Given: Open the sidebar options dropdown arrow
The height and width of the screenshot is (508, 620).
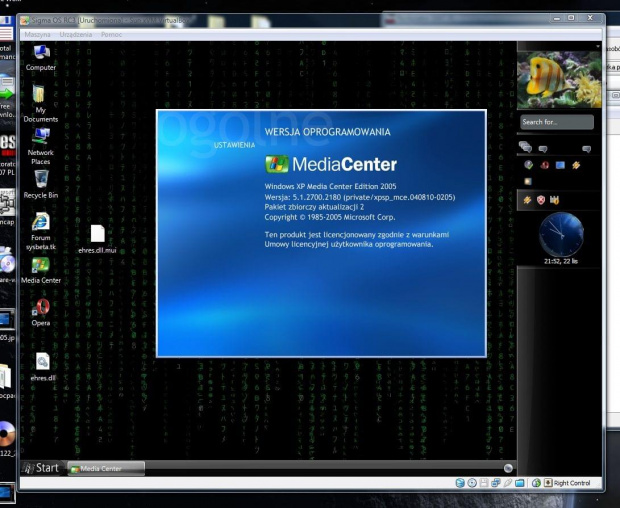Looking at the screenshot, I should tap(598, 47).
